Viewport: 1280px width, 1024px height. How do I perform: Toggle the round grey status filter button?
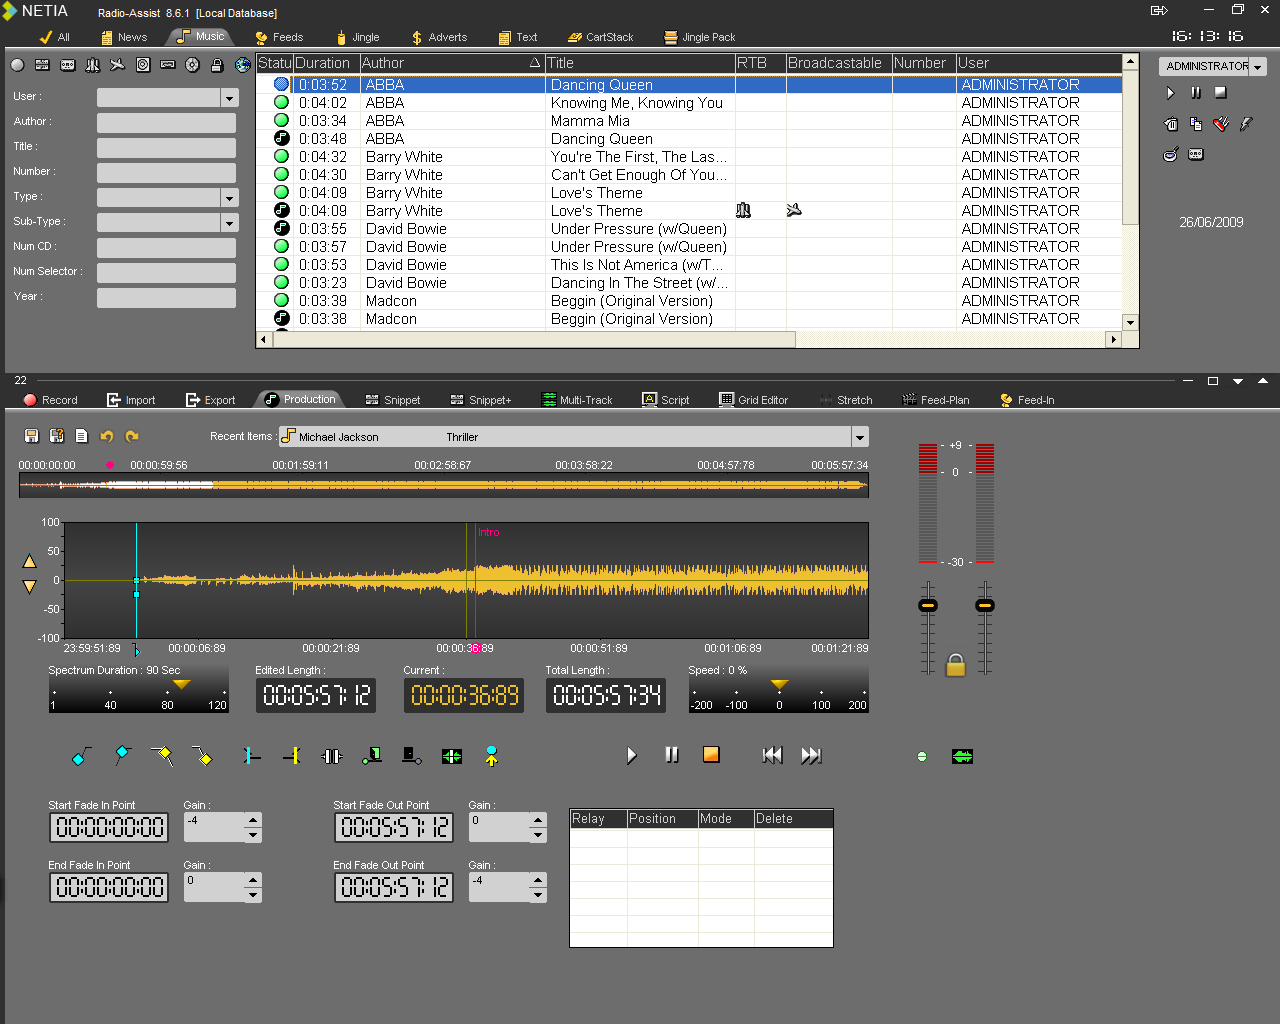point(17,65)
